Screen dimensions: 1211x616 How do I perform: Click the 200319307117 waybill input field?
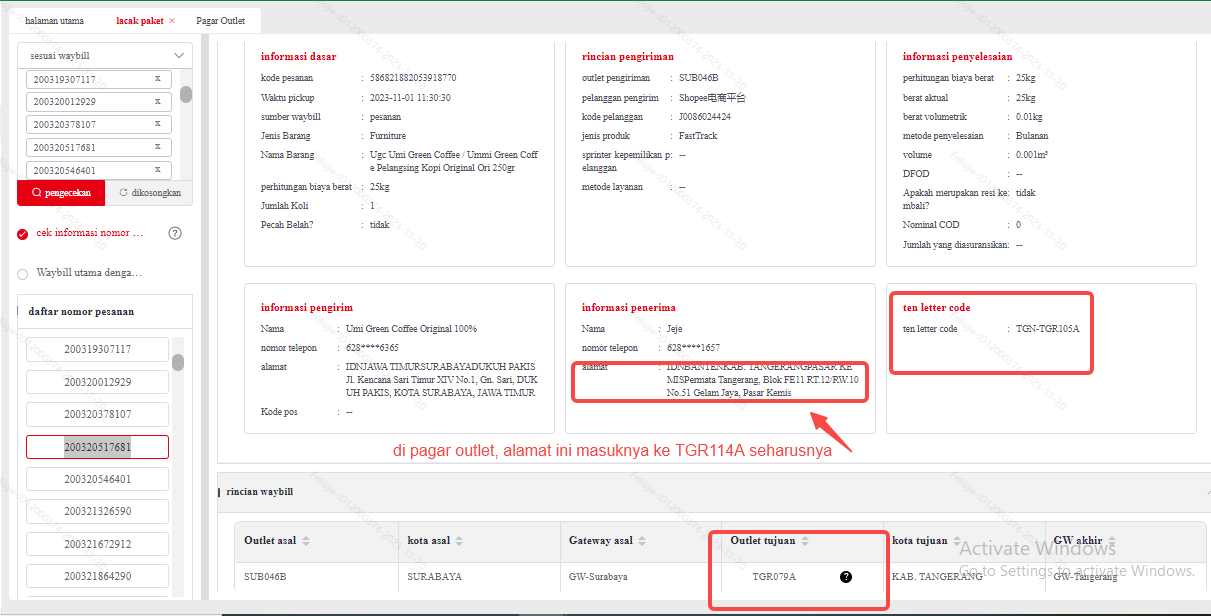[x=99, y=79]
